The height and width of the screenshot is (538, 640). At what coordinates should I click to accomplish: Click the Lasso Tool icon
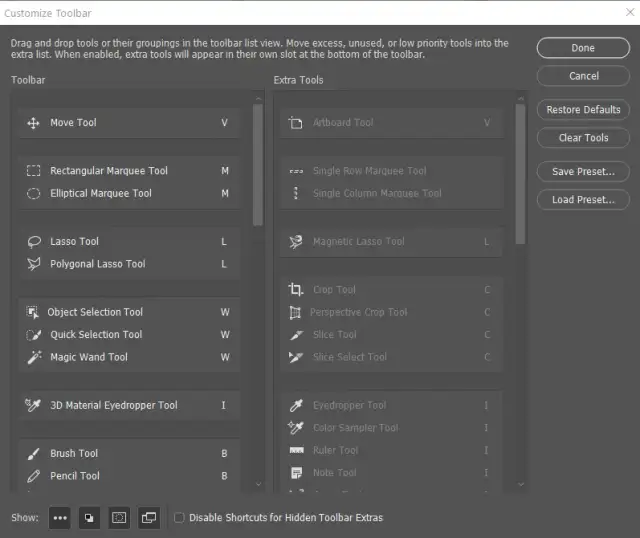click(x=33, y=242)
